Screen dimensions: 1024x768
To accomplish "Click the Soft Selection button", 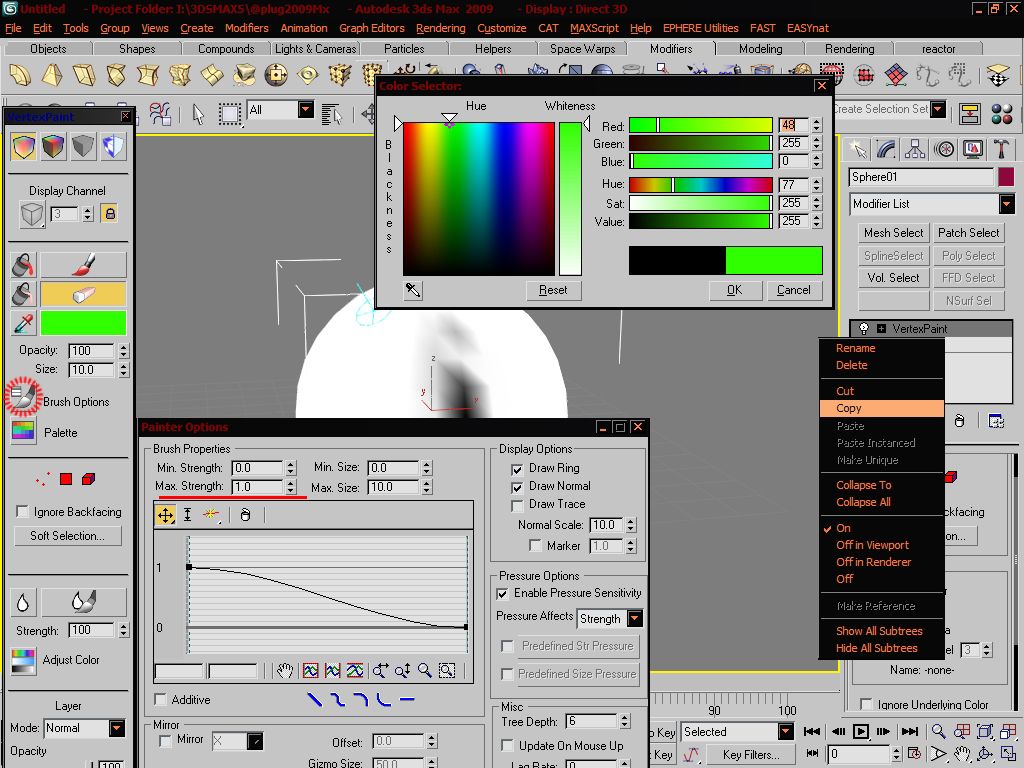I will pos(67,536).
